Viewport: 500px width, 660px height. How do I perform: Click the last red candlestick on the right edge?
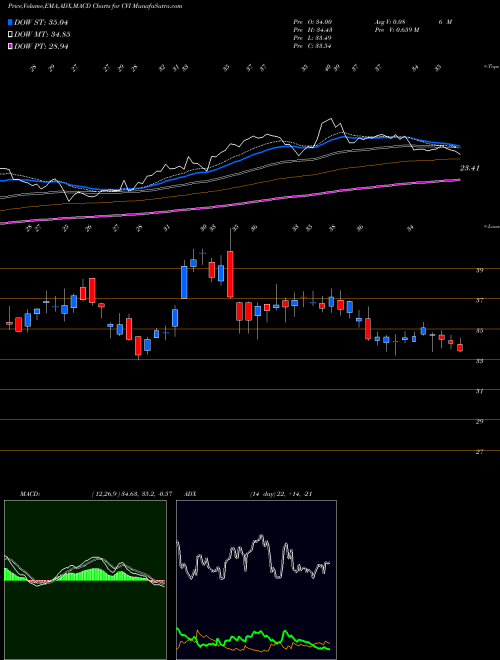460,348
